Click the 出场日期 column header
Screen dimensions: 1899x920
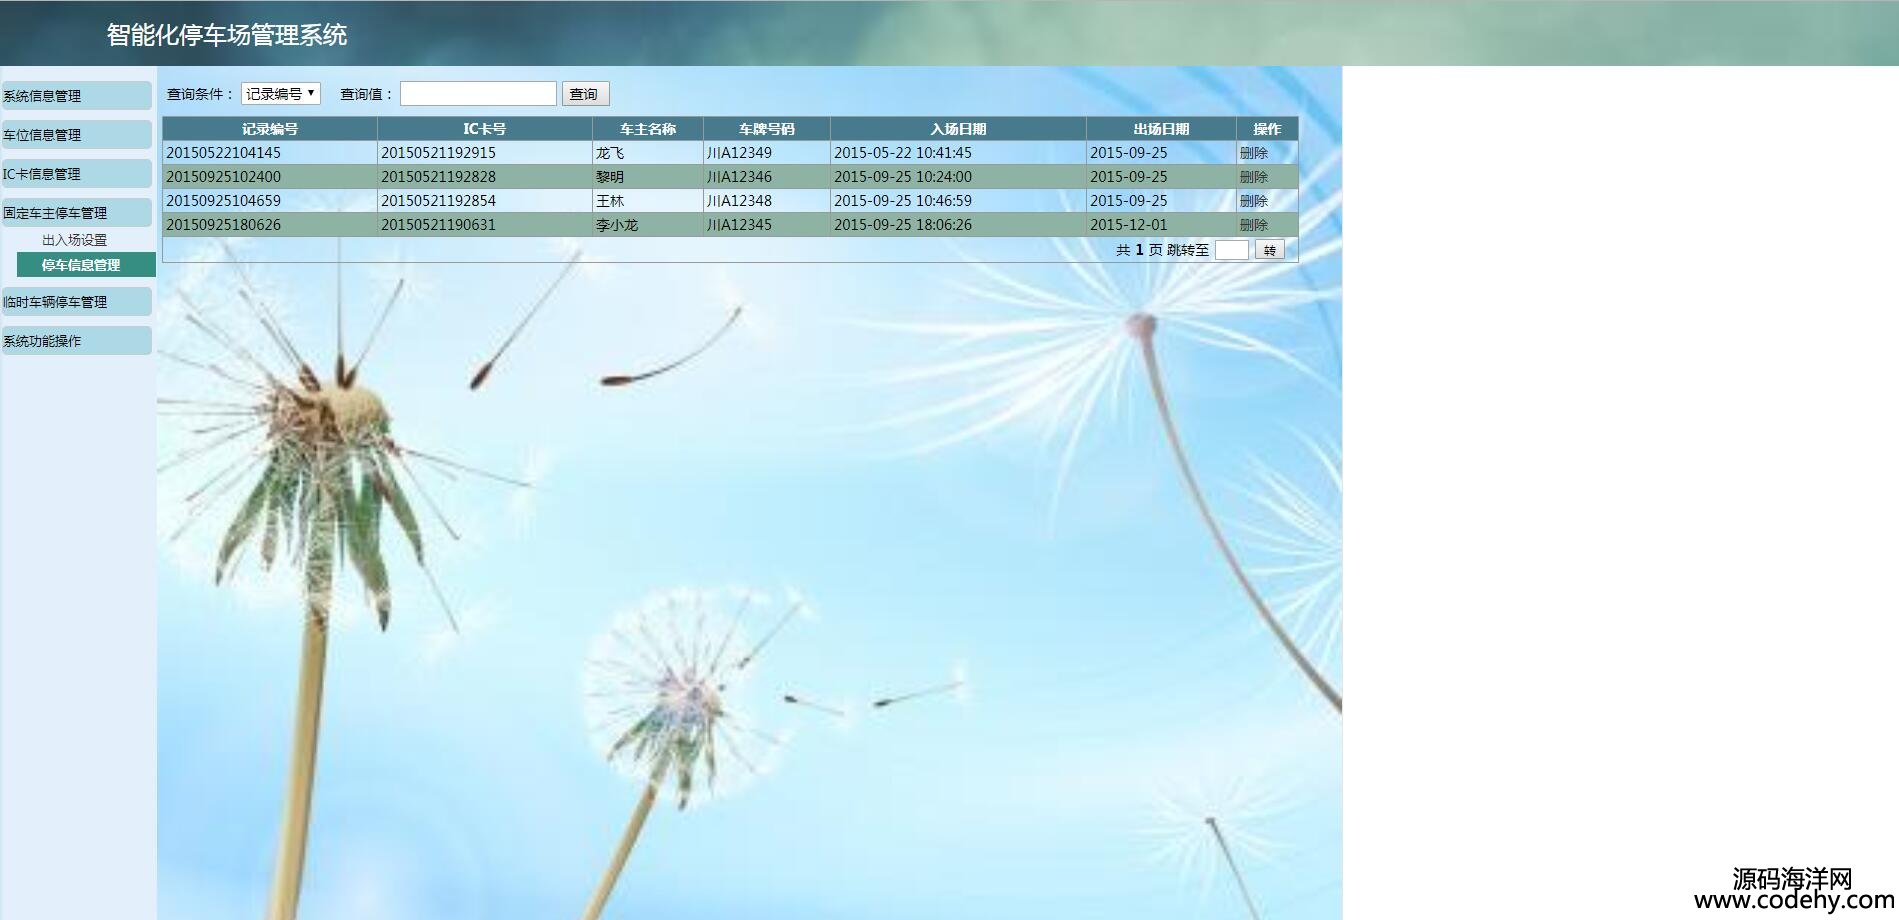(1161, 129)
